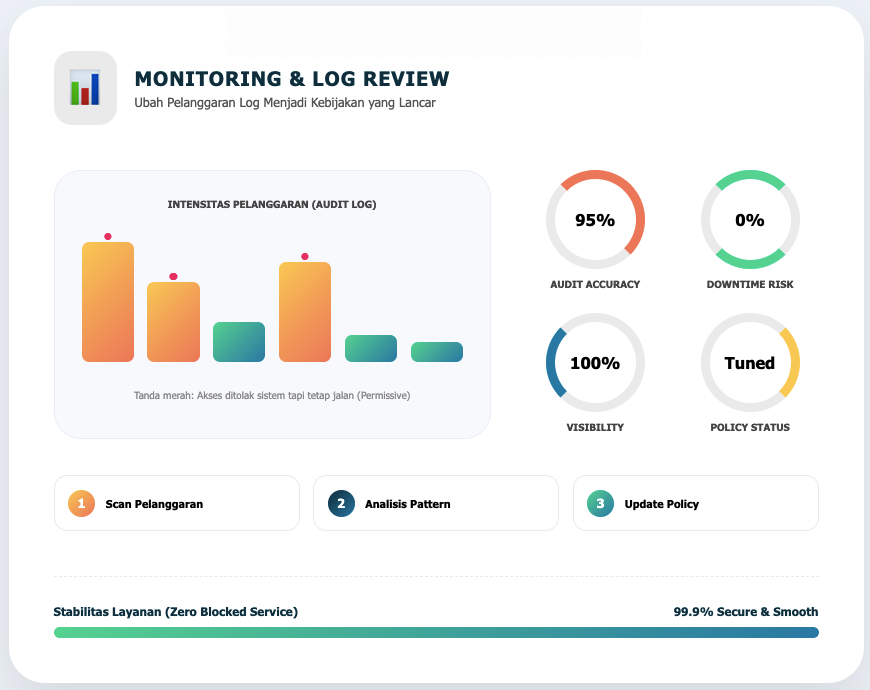Select the Scan Pelanggaran step card
The height and width of the screenshot is (690, 870).
tap(176, 503)
